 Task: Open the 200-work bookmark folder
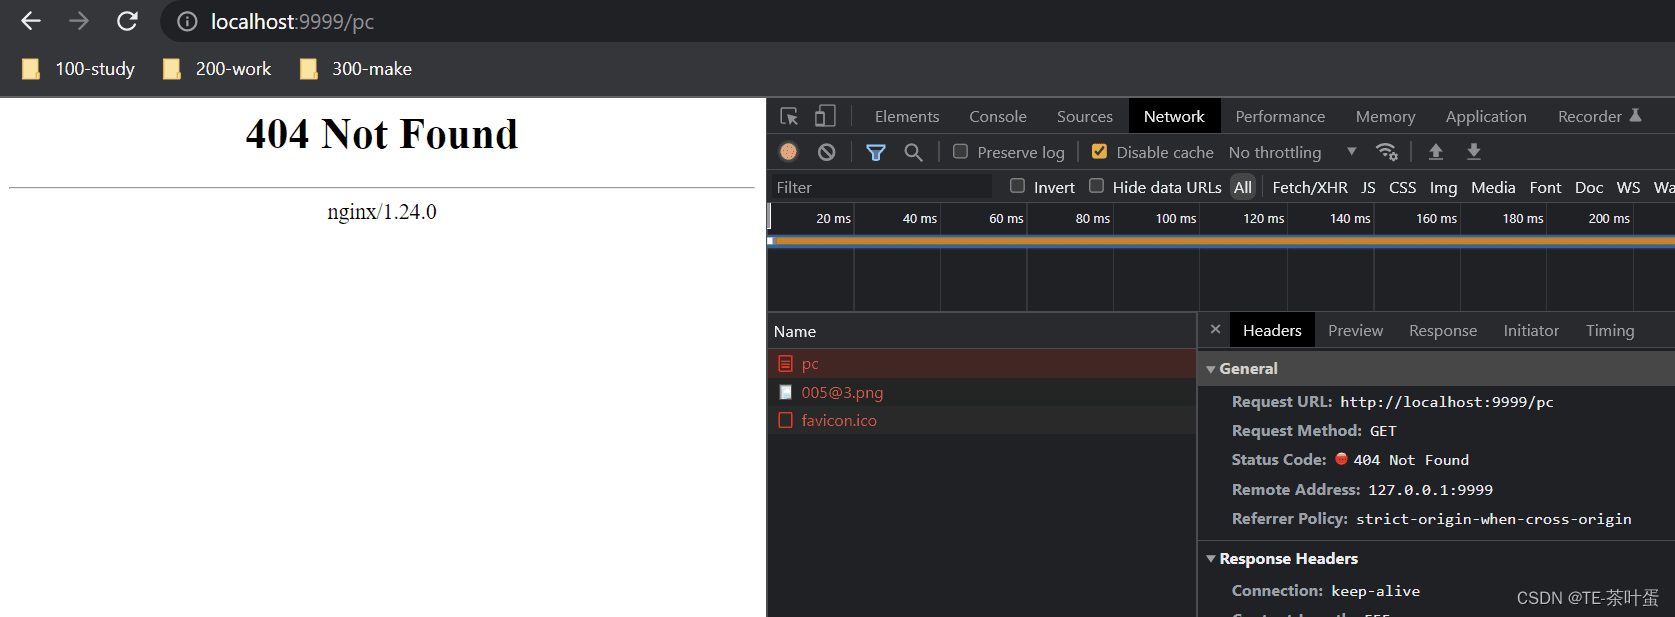[x=217, y=69]
